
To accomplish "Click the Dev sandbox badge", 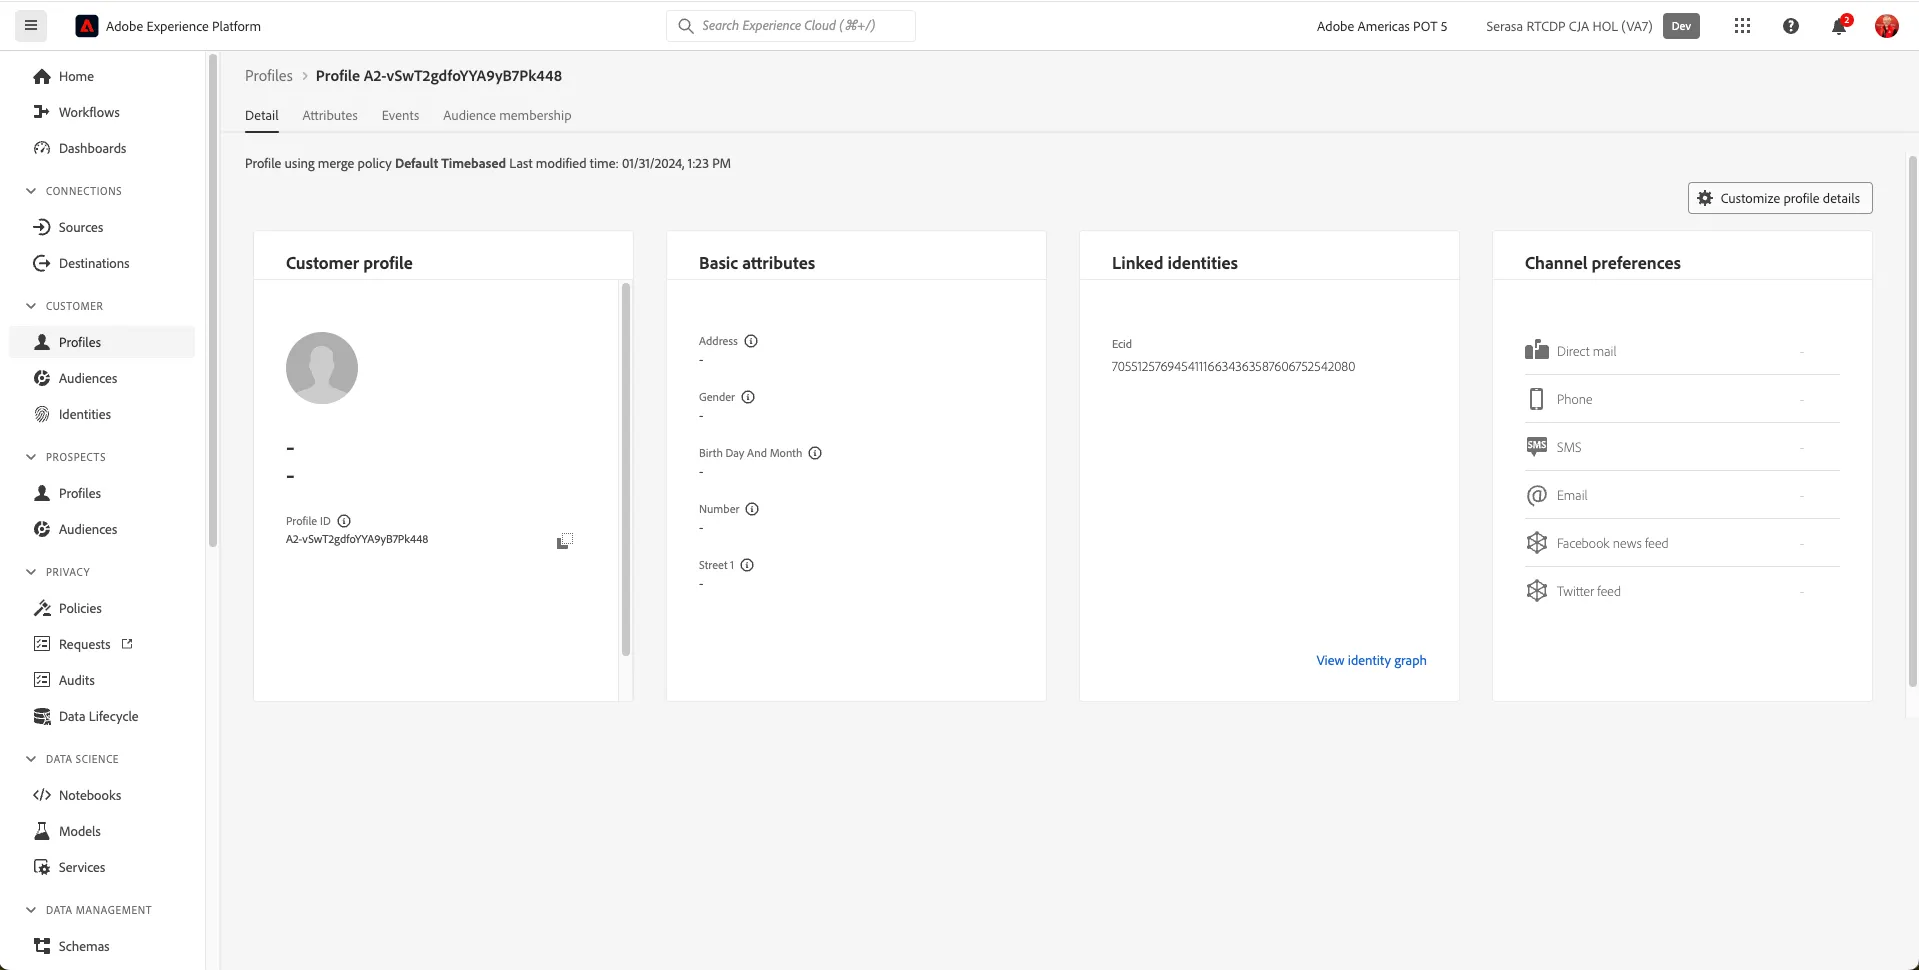I will click(x=1681, y=26).
